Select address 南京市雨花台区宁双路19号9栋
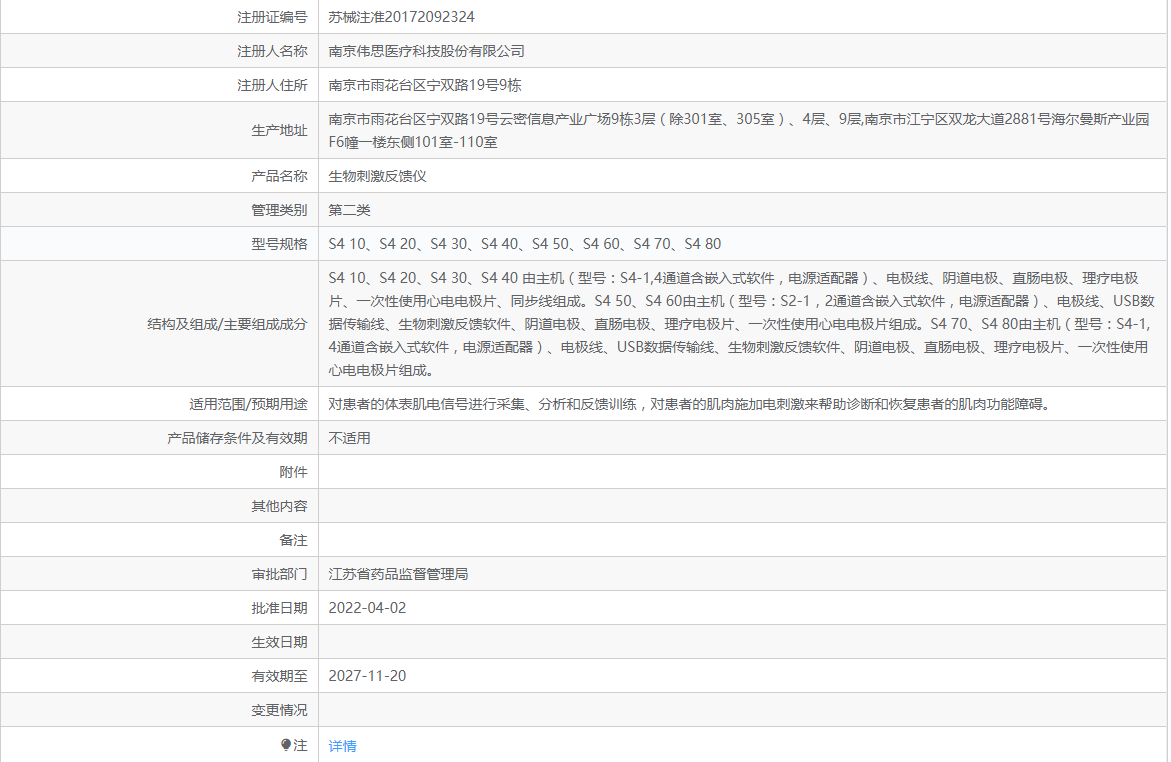The height and width of the screenshot is (762, 1171). [425, 85]
